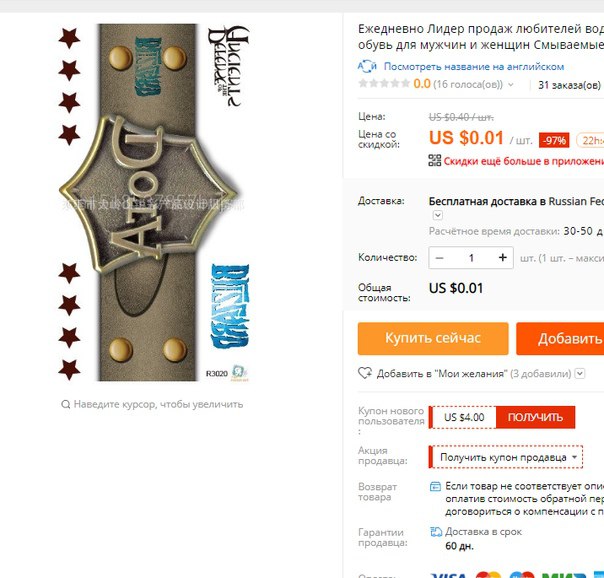604x578 pixels.
Task: Click the translate icon beside the English title link
Action: [x=367, y=66]
